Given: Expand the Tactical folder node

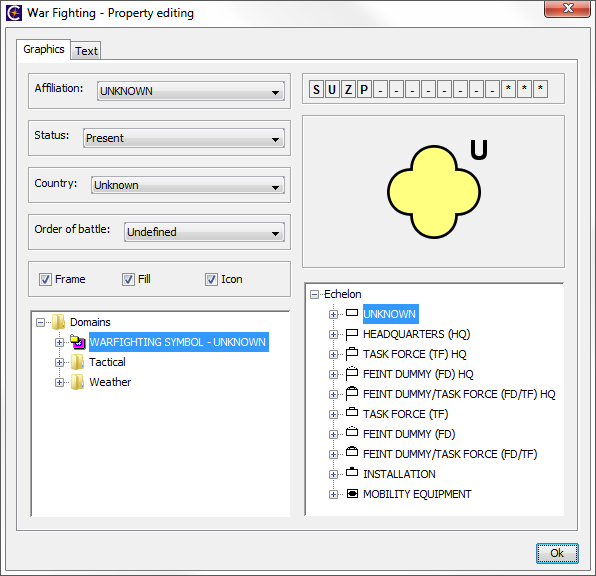Looking at the screenshot, I should [59, 362].
